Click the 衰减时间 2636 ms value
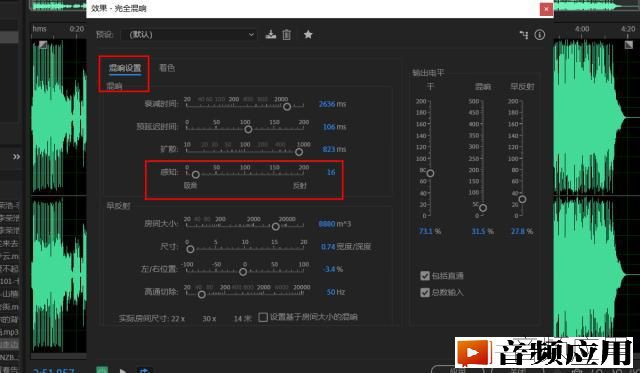 pyautogui.click(x=332, y=104)
